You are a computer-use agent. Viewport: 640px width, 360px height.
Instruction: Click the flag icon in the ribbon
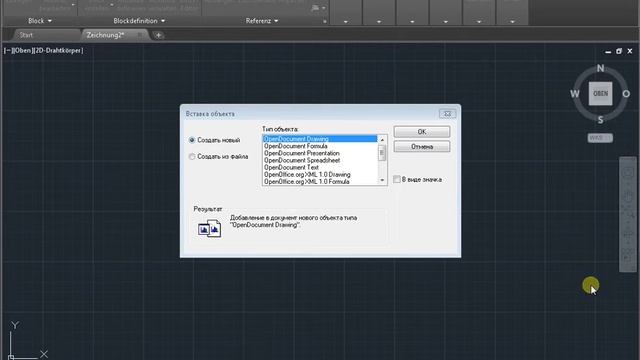315,8
